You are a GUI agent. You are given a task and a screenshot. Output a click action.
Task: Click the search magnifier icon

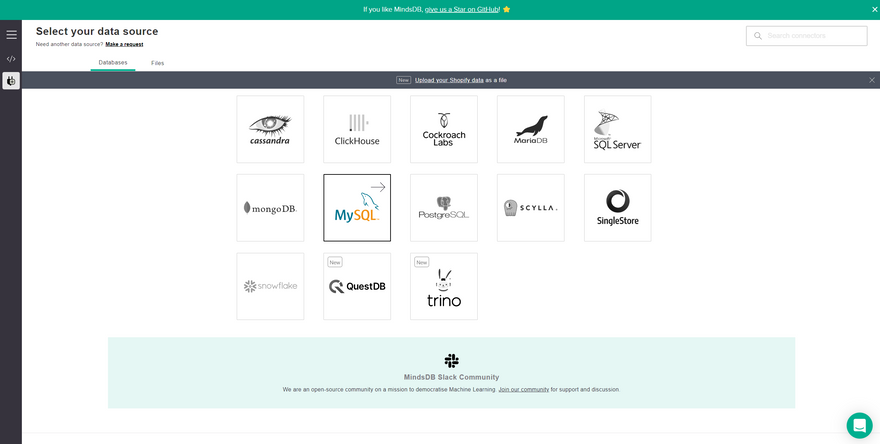coord(758,36)
